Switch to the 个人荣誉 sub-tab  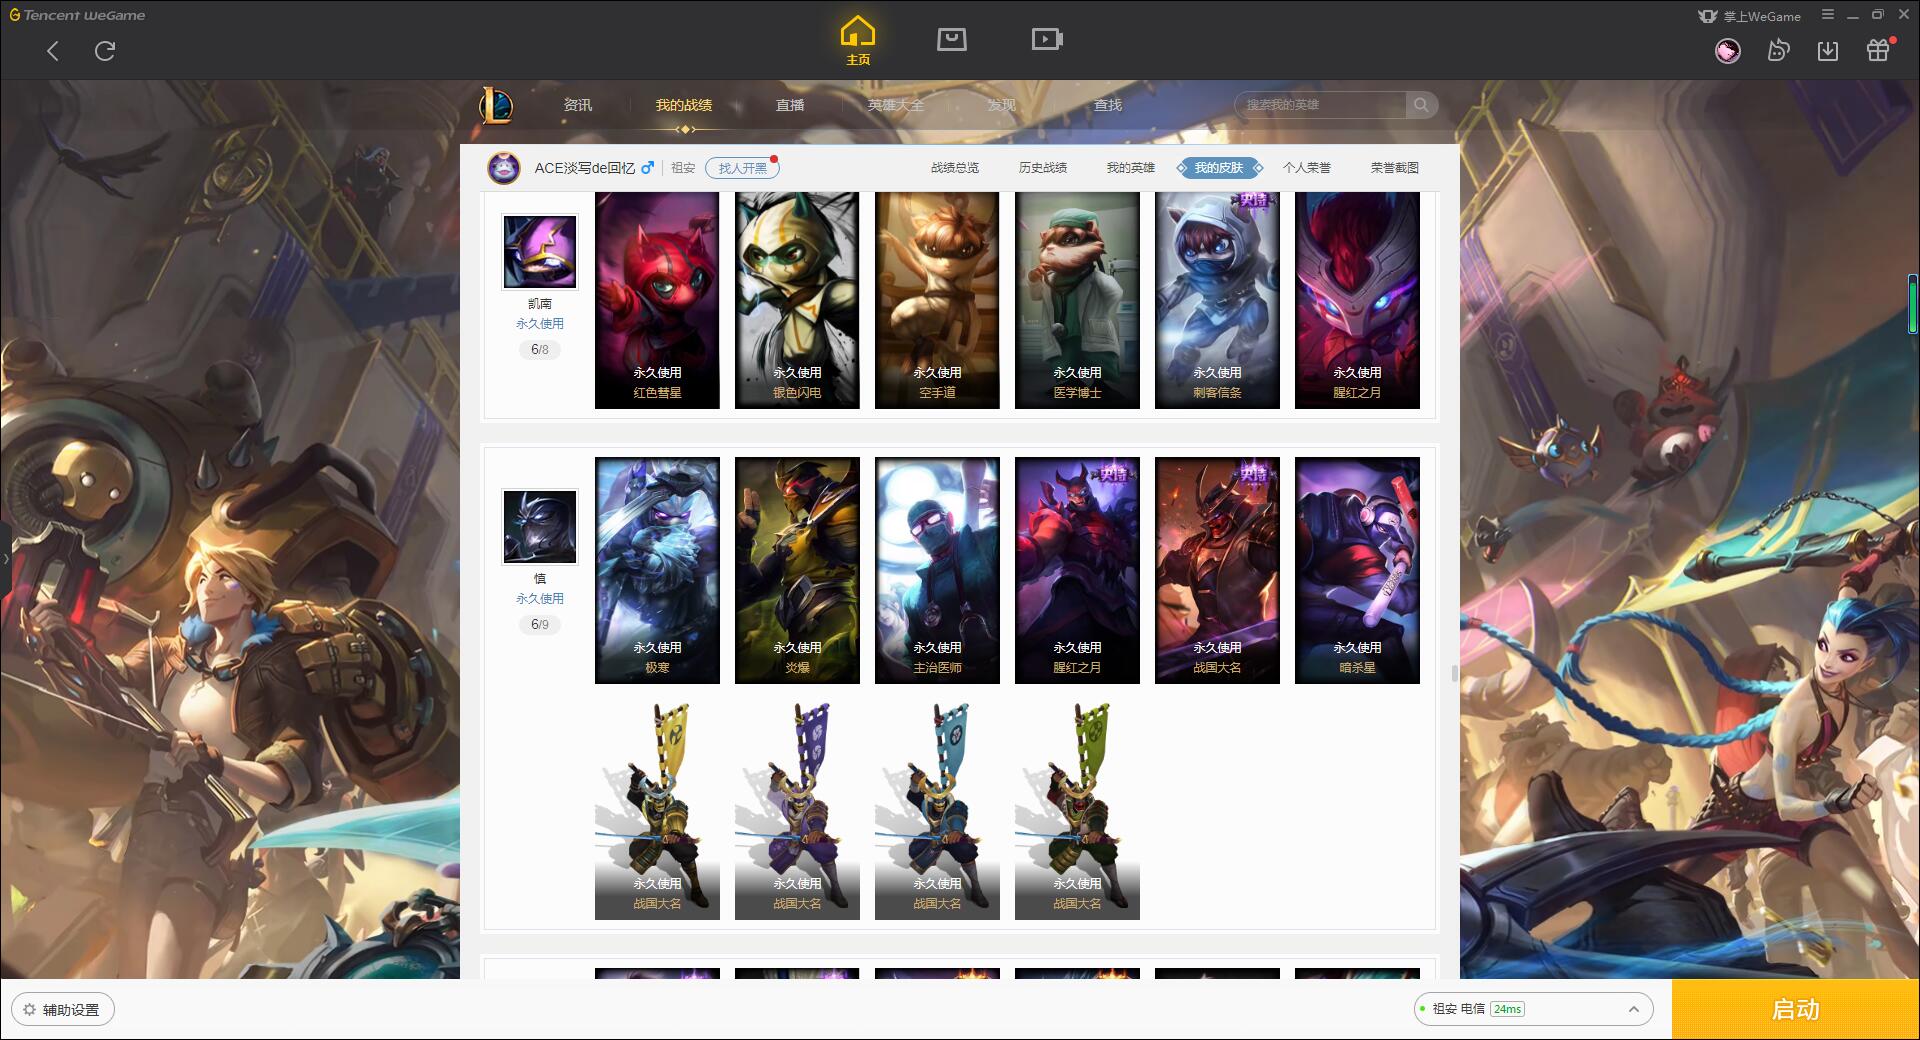pyautogui.click(x=1307, y=168)
